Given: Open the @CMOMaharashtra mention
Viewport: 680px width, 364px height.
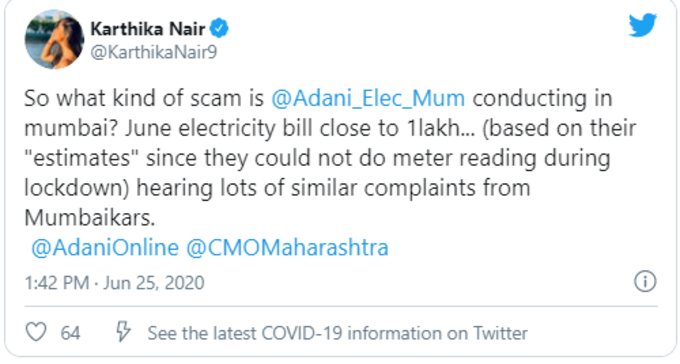Looking at the screenshot, I should [x=287, y=248].
